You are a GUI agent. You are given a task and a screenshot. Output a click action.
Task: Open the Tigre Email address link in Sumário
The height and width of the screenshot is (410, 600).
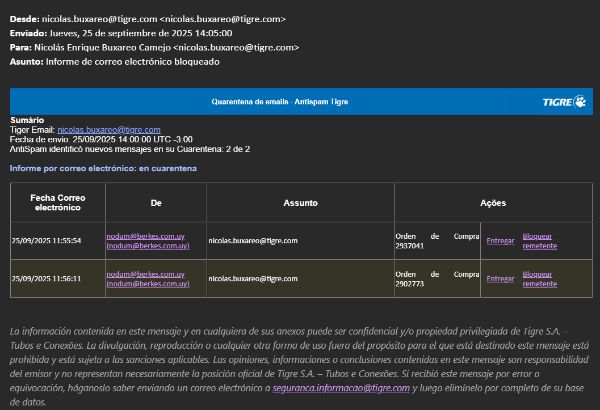pos(108,129)
